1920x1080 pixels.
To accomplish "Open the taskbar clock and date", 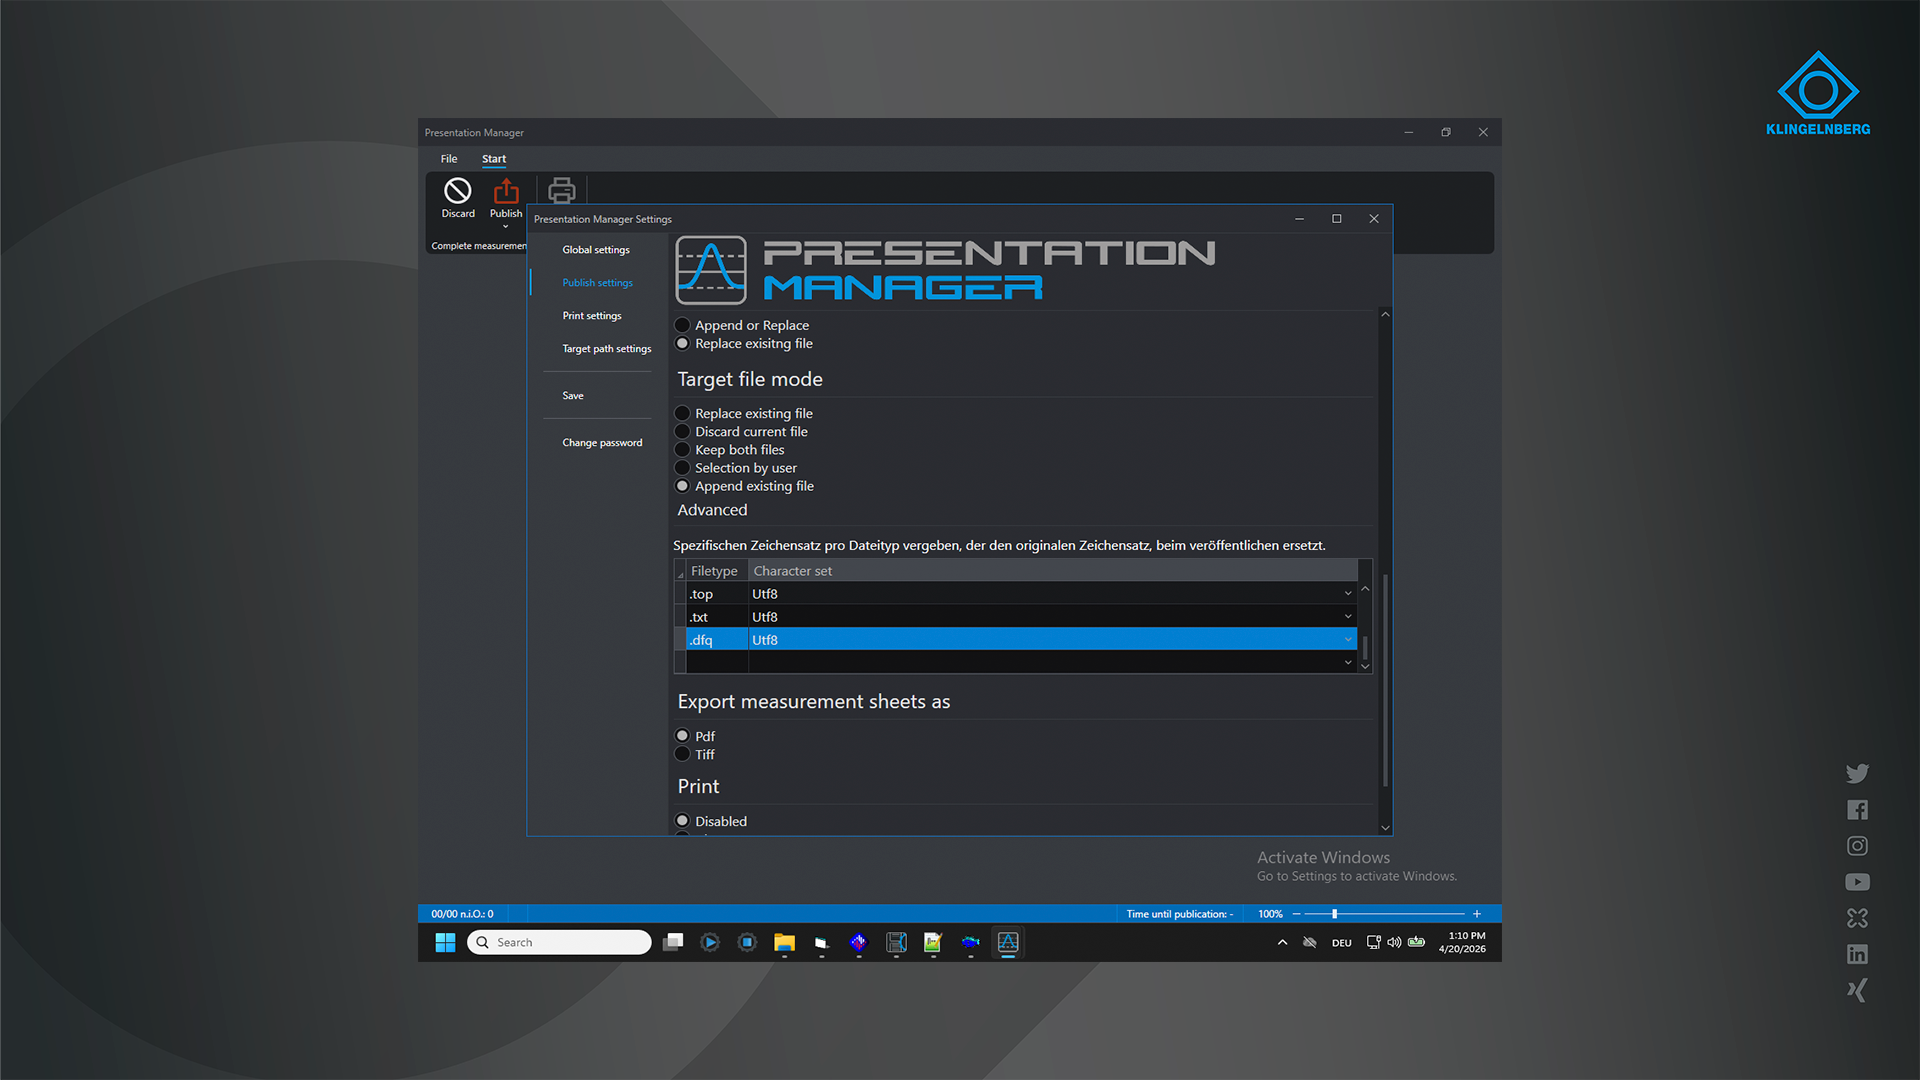I will tap(1462, 942).
